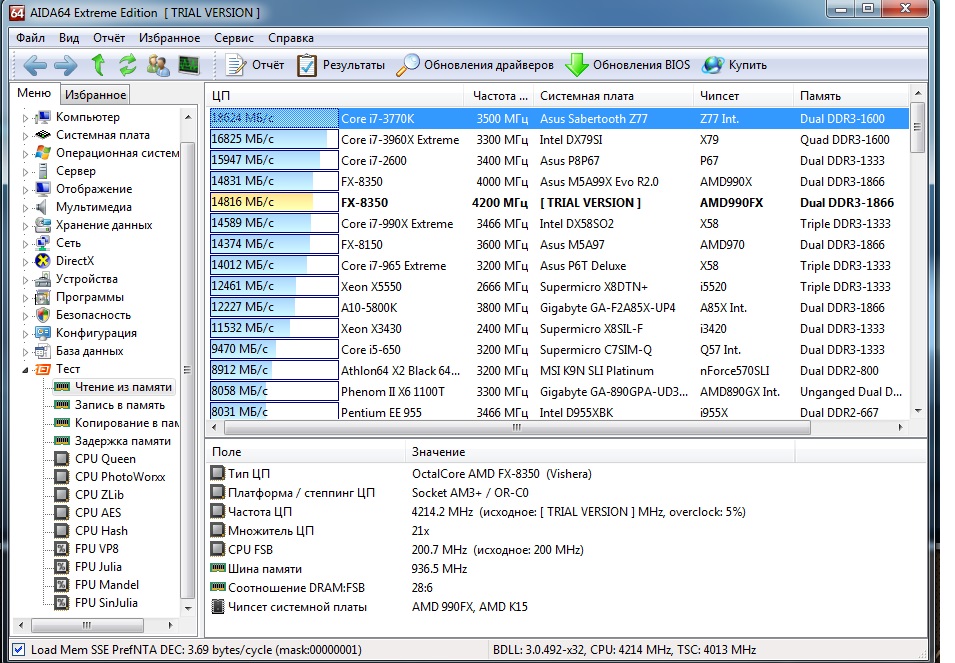Screen dimensions: 955x663
Task: Click the left tree horizontal scrollbar
Action: point(87,625)
